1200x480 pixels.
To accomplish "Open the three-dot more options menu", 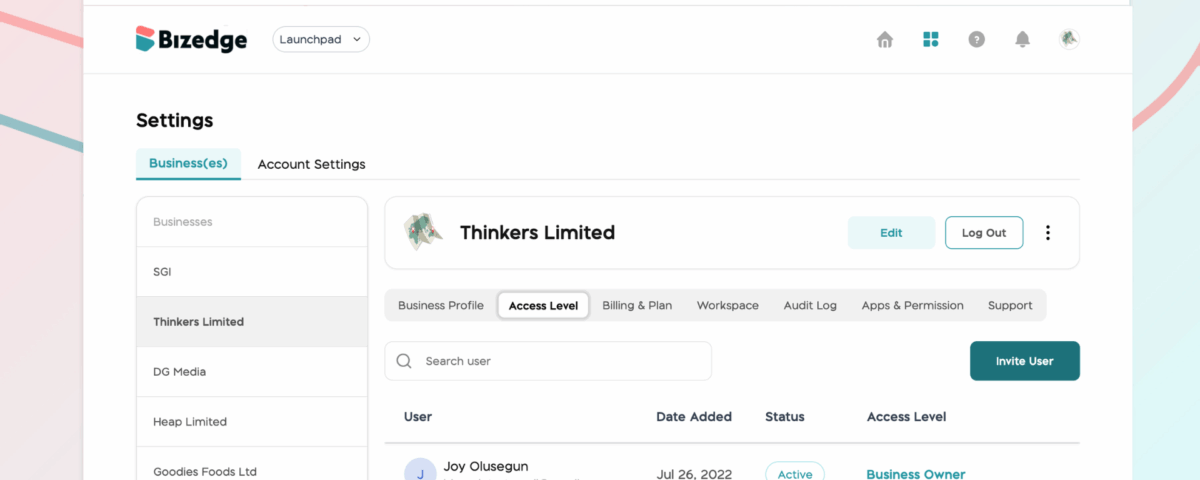I will pos(1048,233).
